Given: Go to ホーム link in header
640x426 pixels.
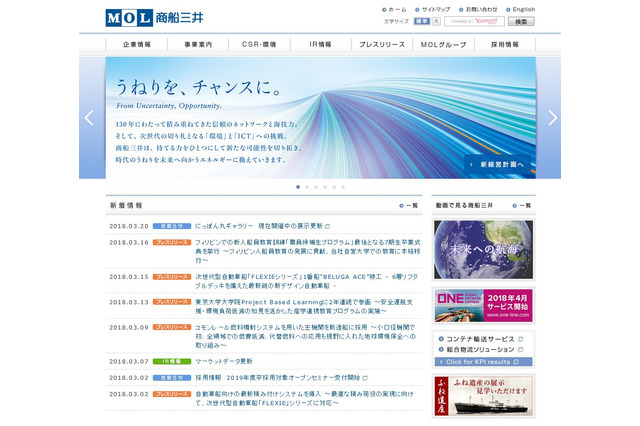Looking at the screenshot, I should click(x=394, y=9).
